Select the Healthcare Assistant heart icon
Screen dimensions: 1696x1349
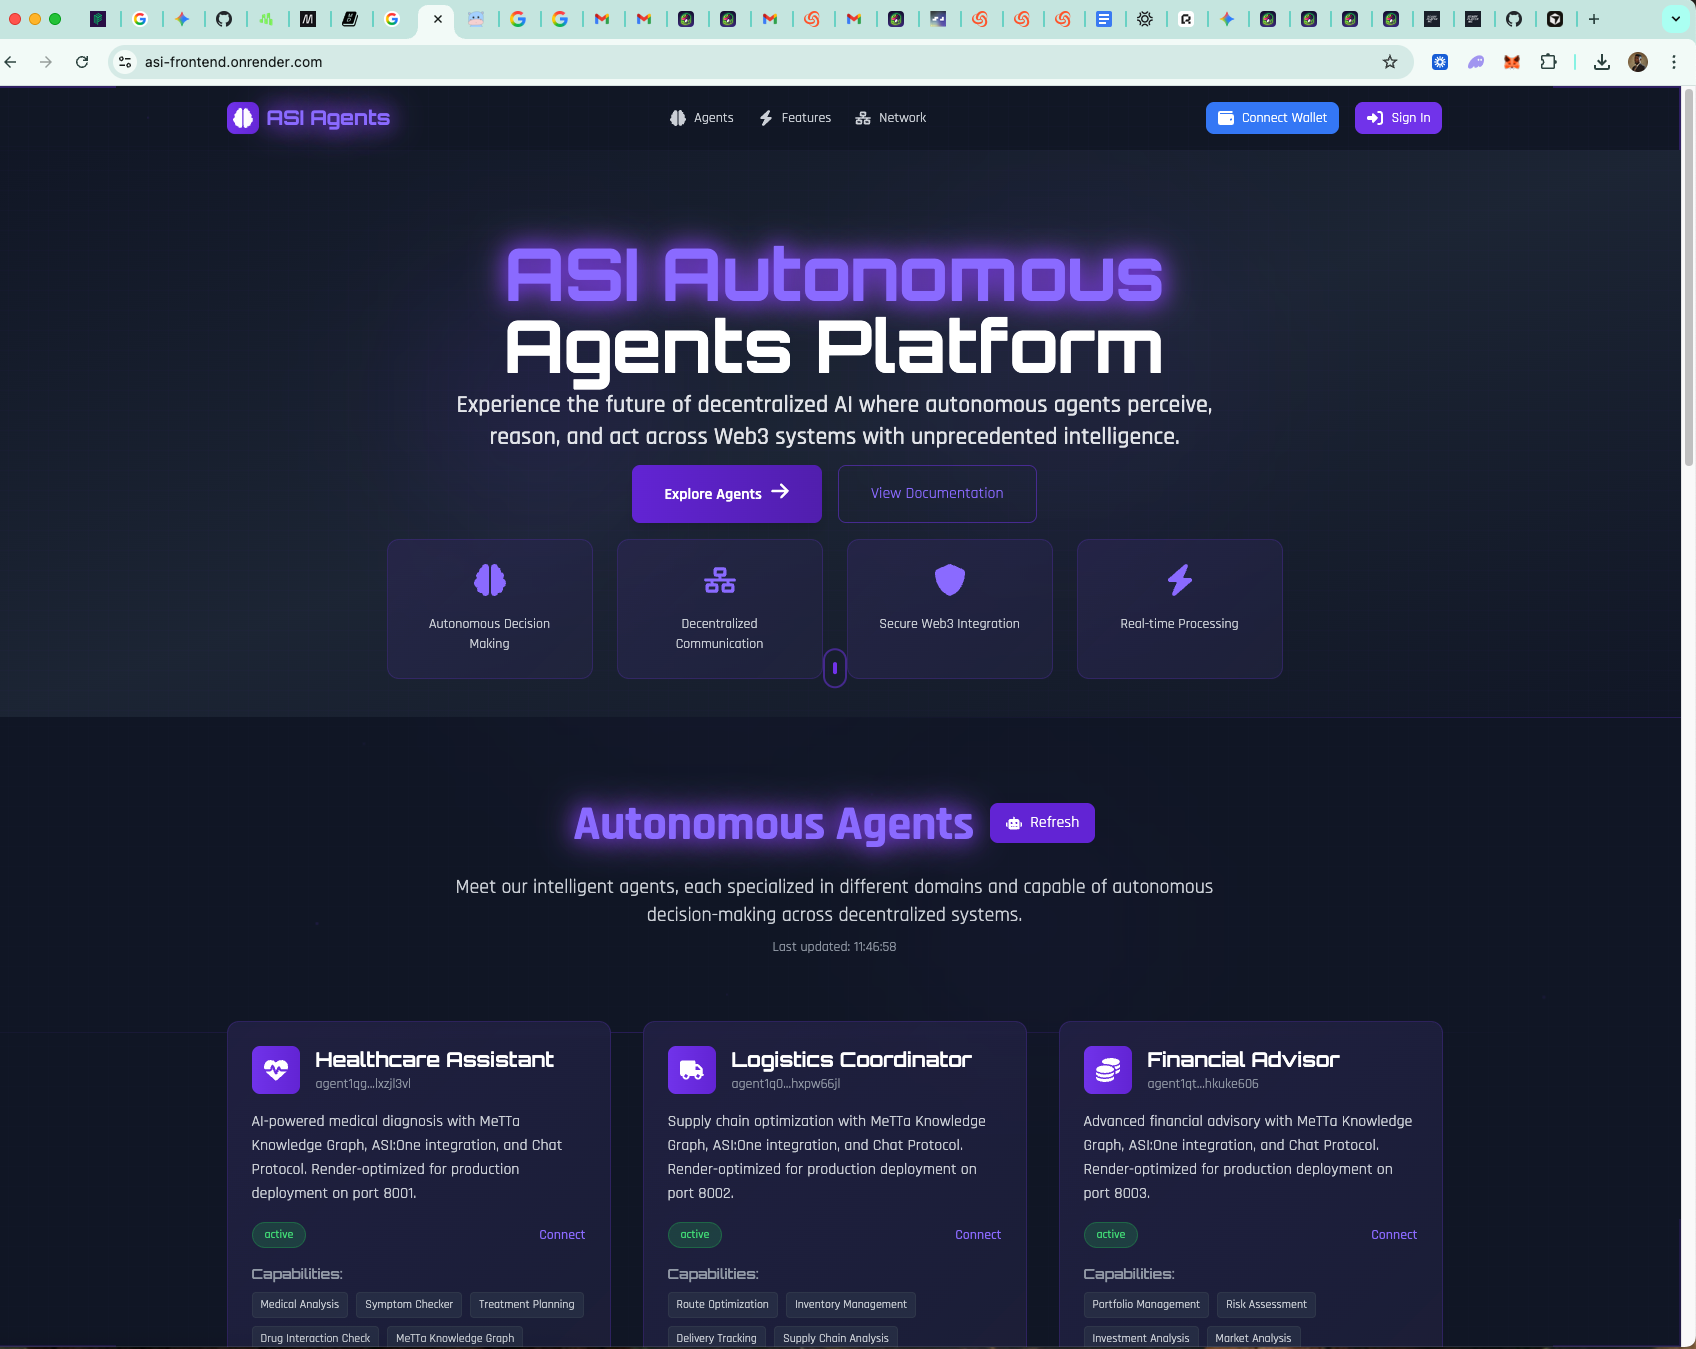tap(275, 1069)
